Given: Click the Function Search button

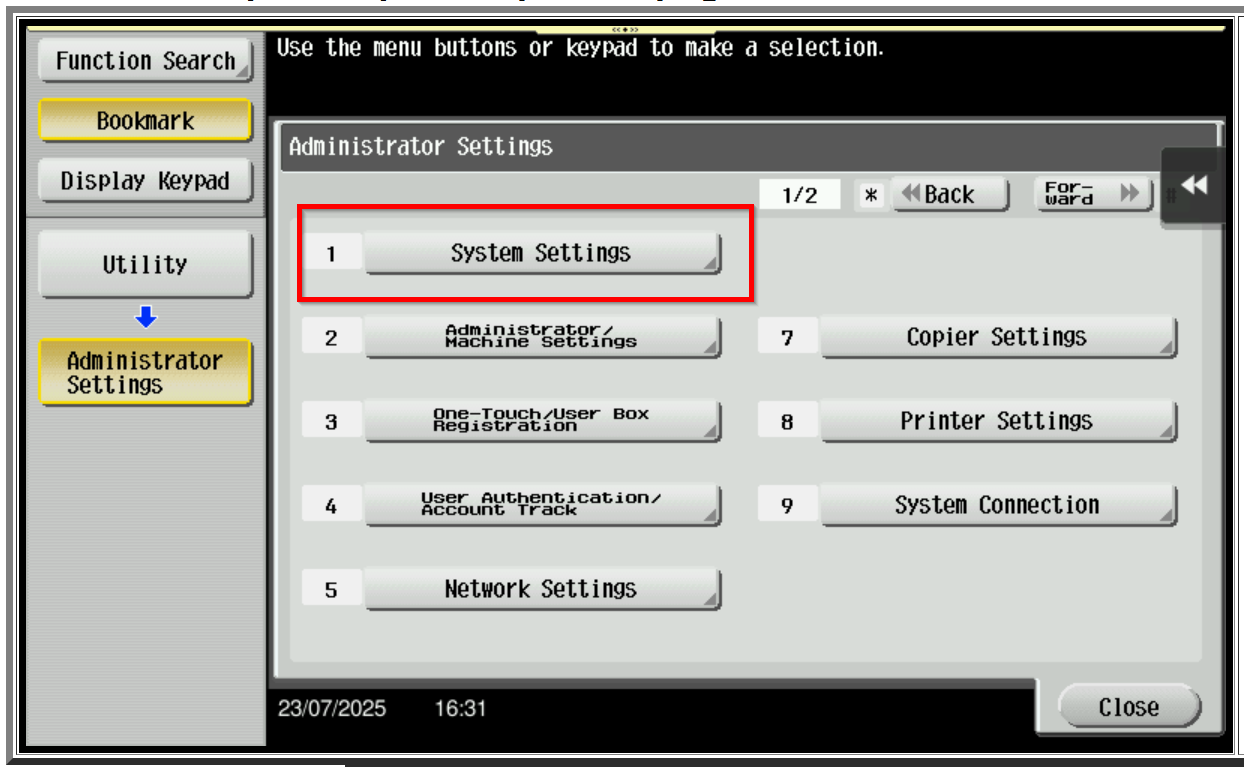Looking at the screenshot, I should [x=145, y=61].
